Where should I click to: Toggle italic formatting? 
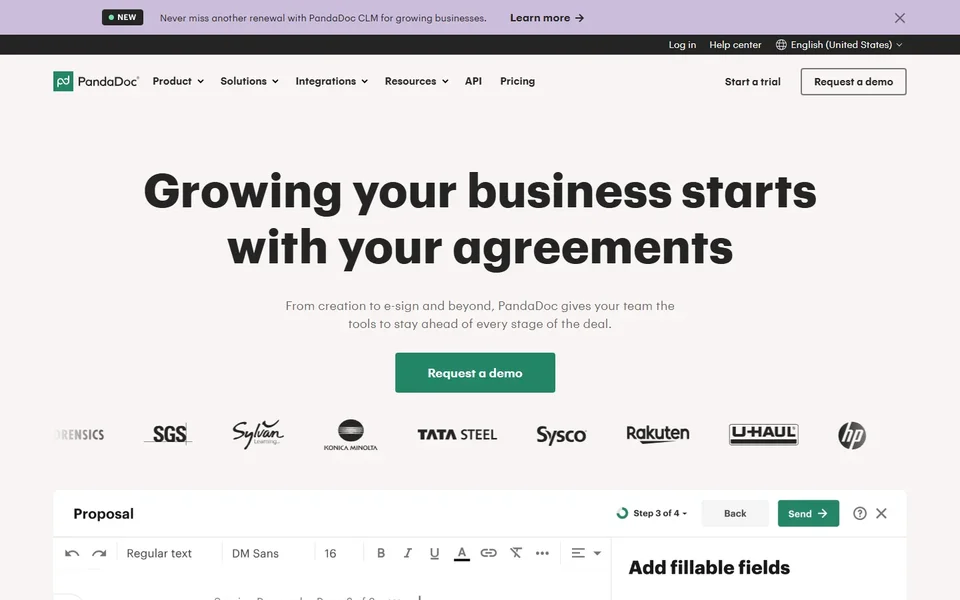click(408, 553)
